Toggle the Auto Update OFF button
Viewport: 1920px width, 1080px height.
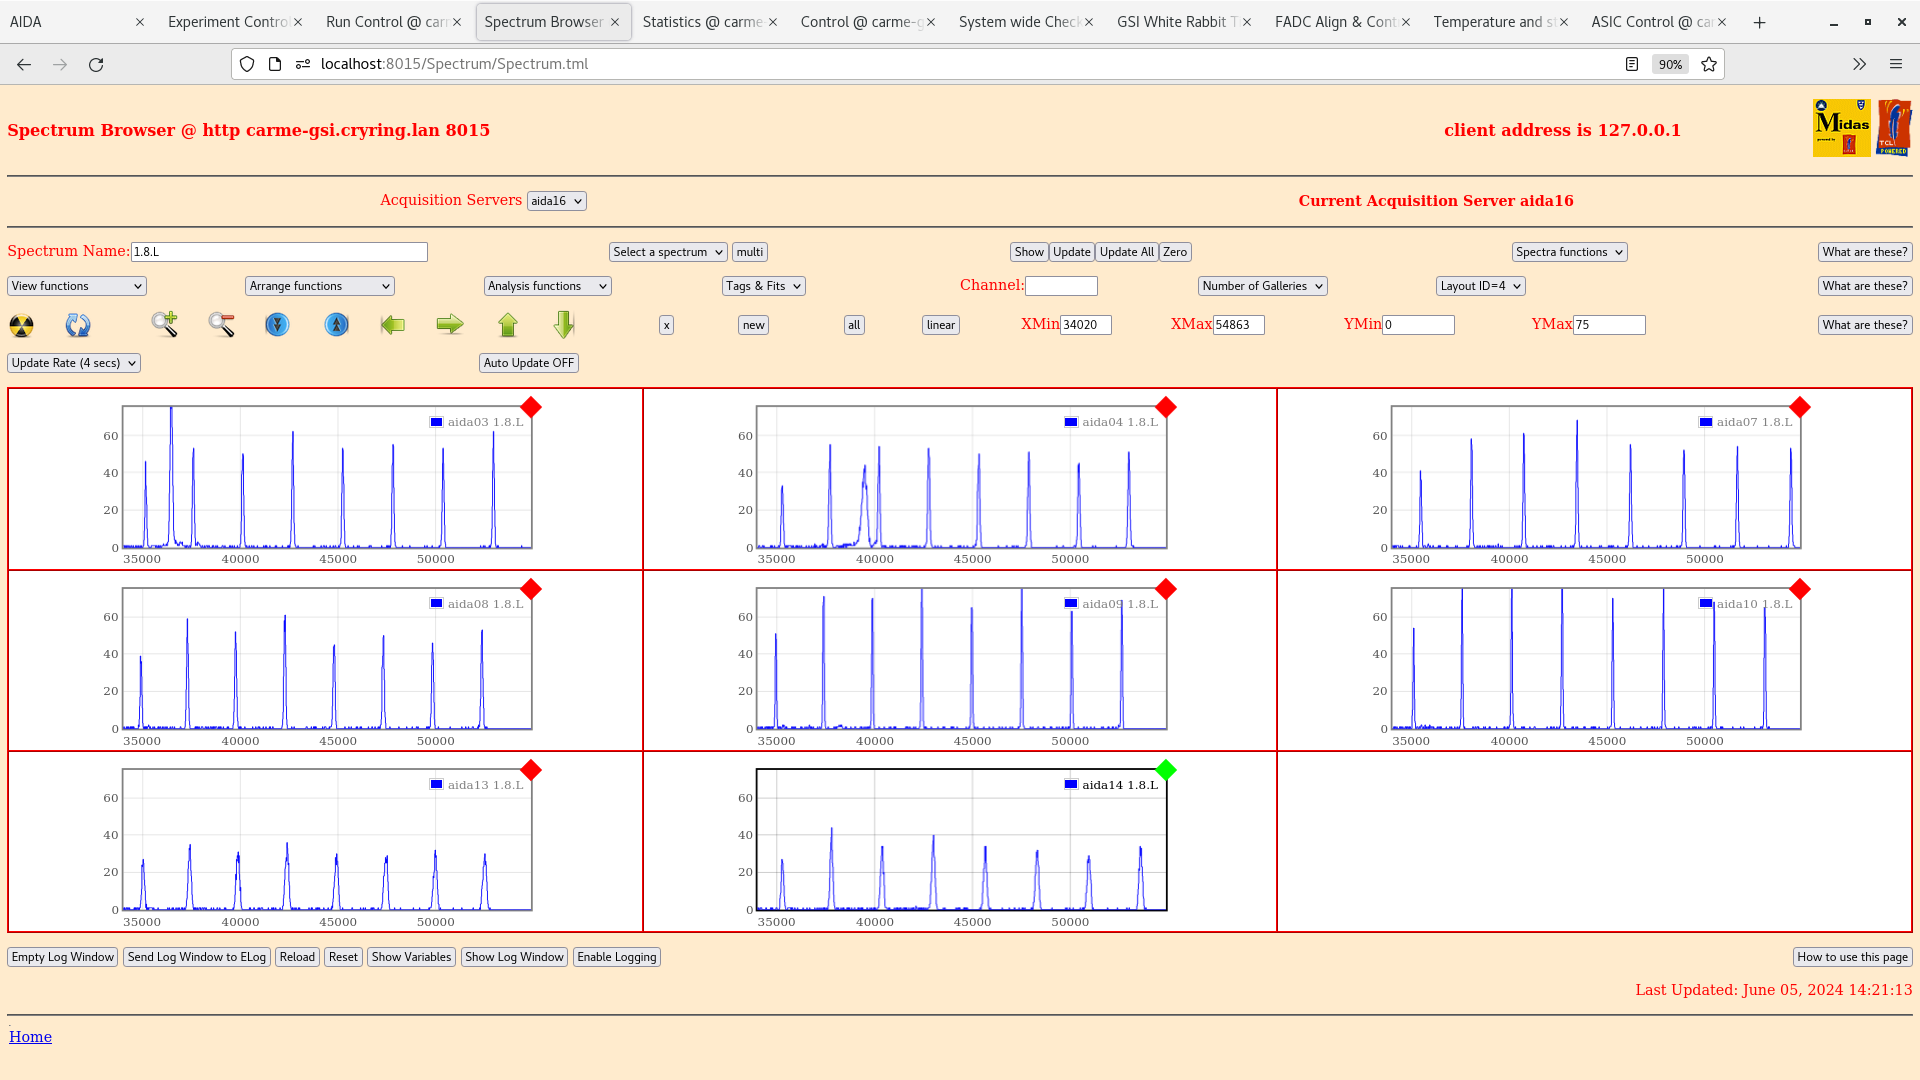(528, 363)
